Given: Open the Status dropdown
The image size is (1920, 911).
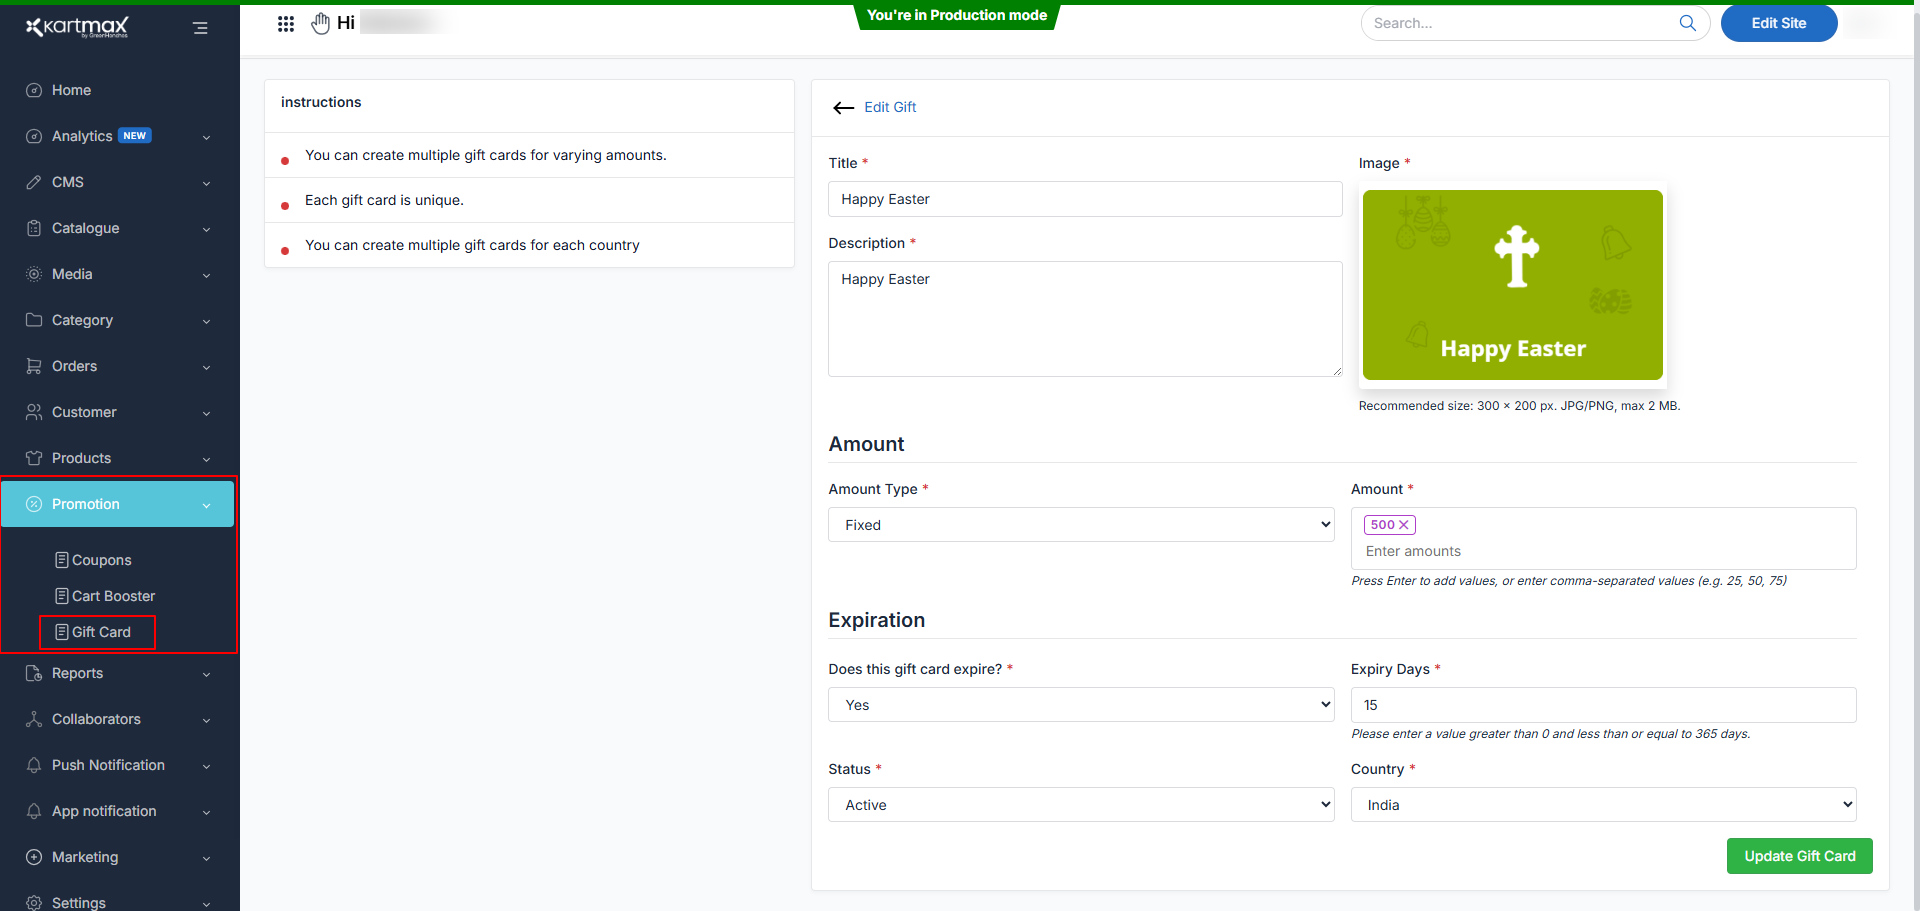Looking at the screenshot, I should (x=1080, y=805).
